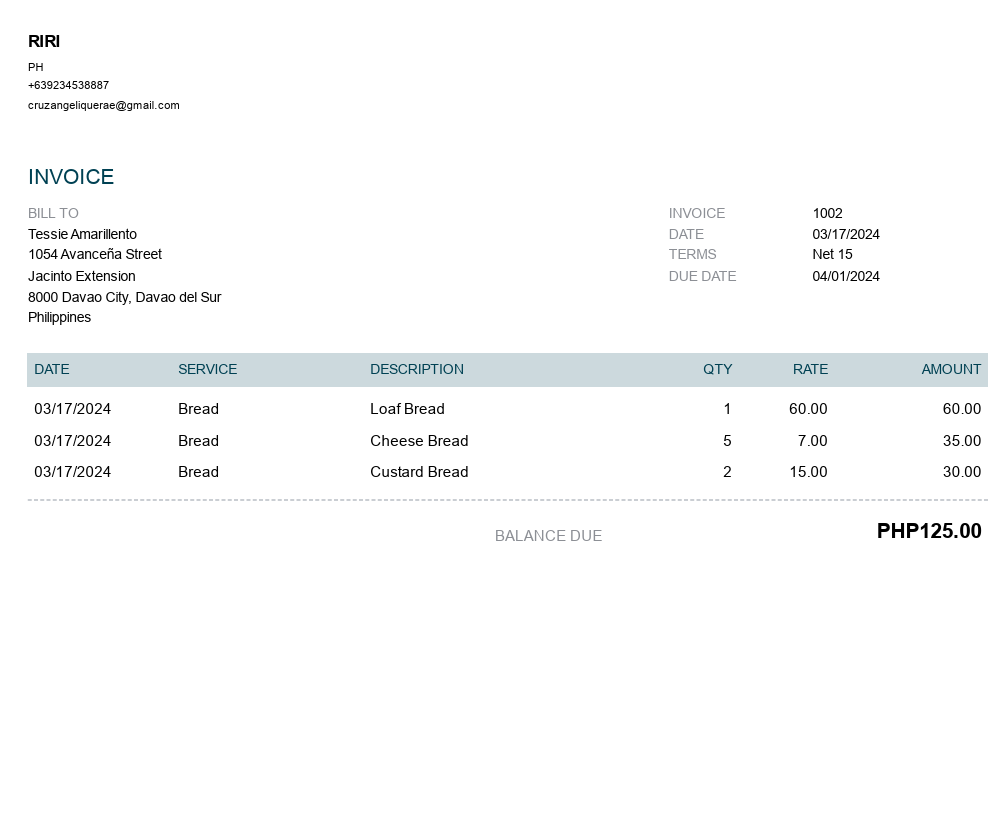Image resolution: width=1004 pixels, height=818 pixels.
Task: Click the DESCRIPTION column header
Action: coord(417,369)
